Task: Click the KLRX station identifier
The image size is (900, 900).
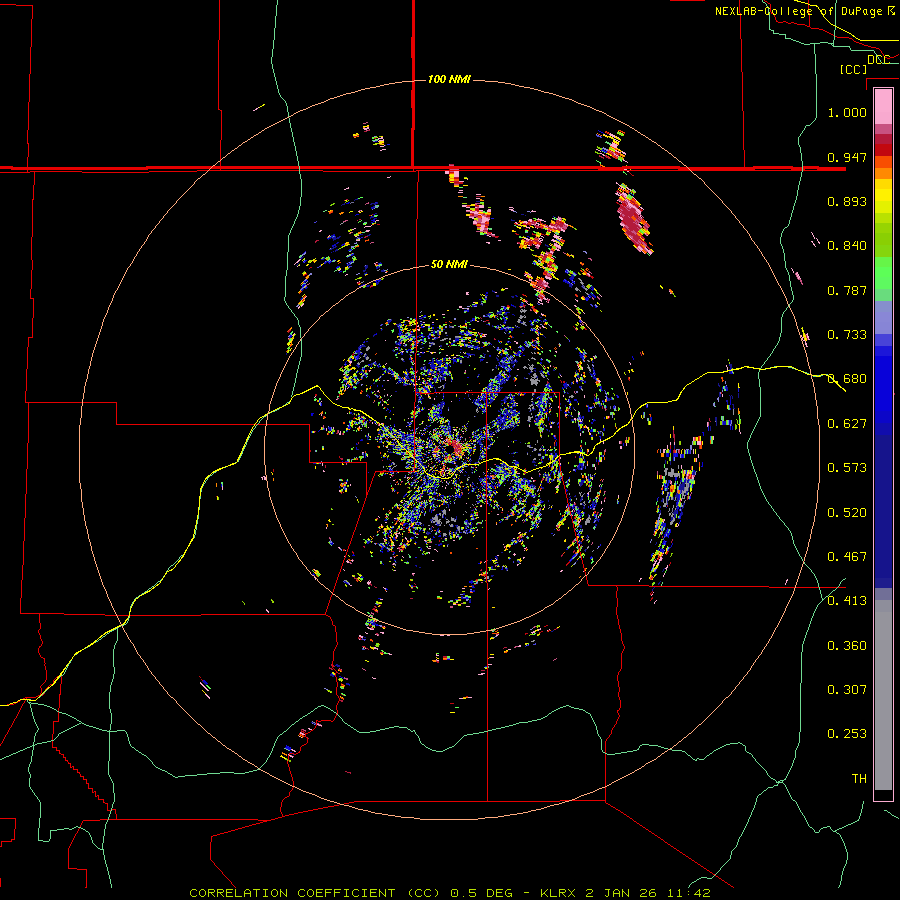Action: (x=558, y=893)
